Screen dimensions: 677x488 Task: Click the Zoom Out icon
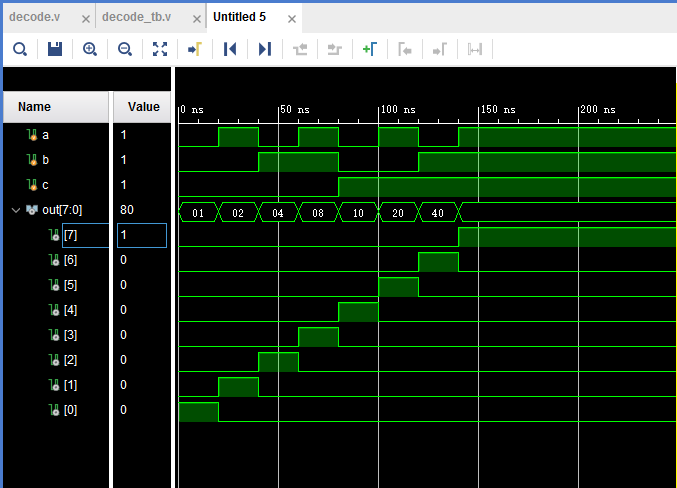point(125,49)
